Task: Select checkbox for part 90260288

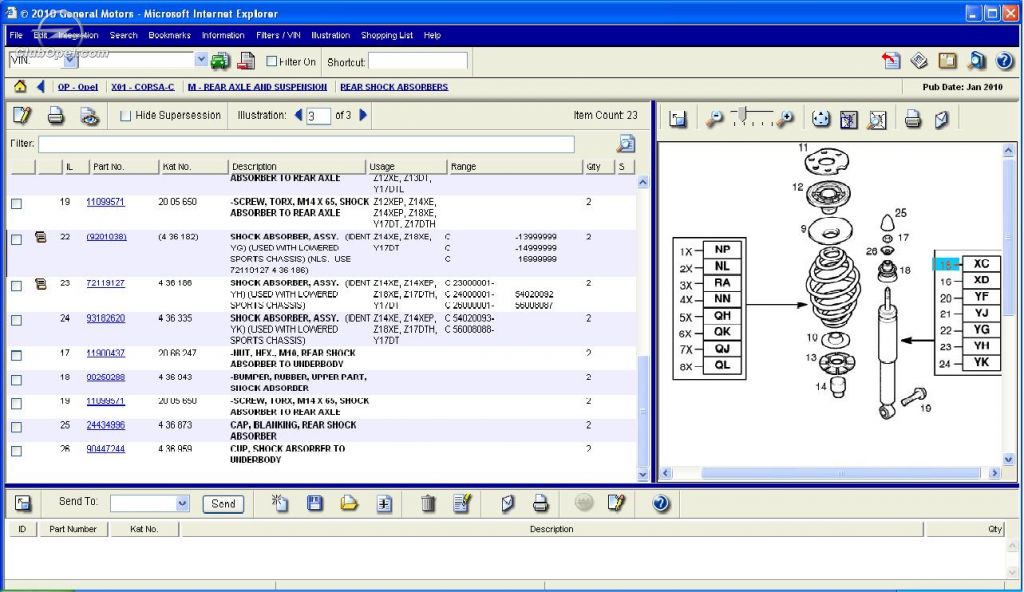Action: pyautogui.click(x=17, y=380)
